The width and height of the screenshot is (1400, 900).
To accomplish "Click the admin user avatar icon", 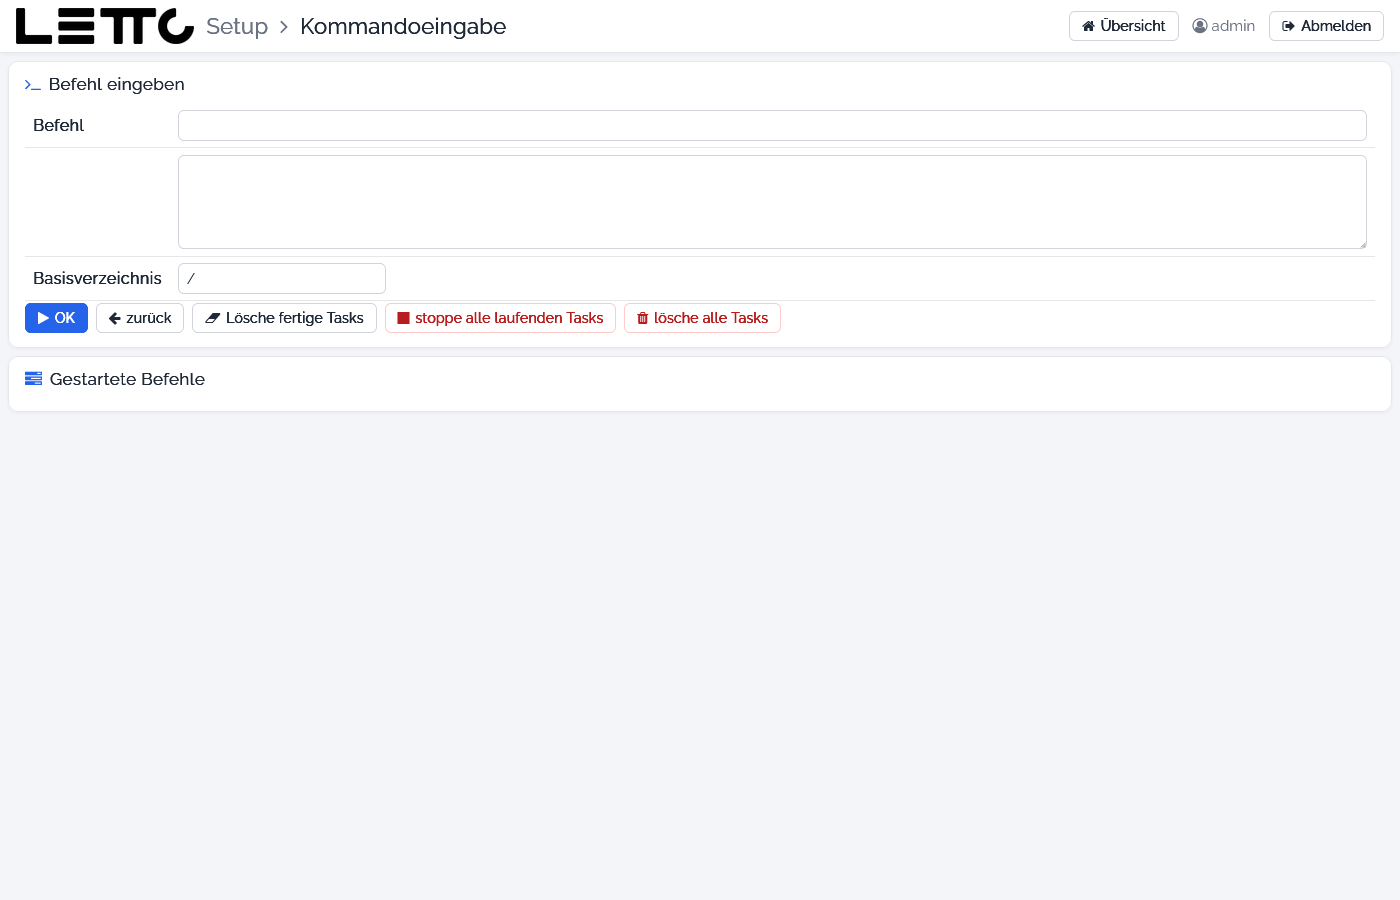I will coord(1200,26).
